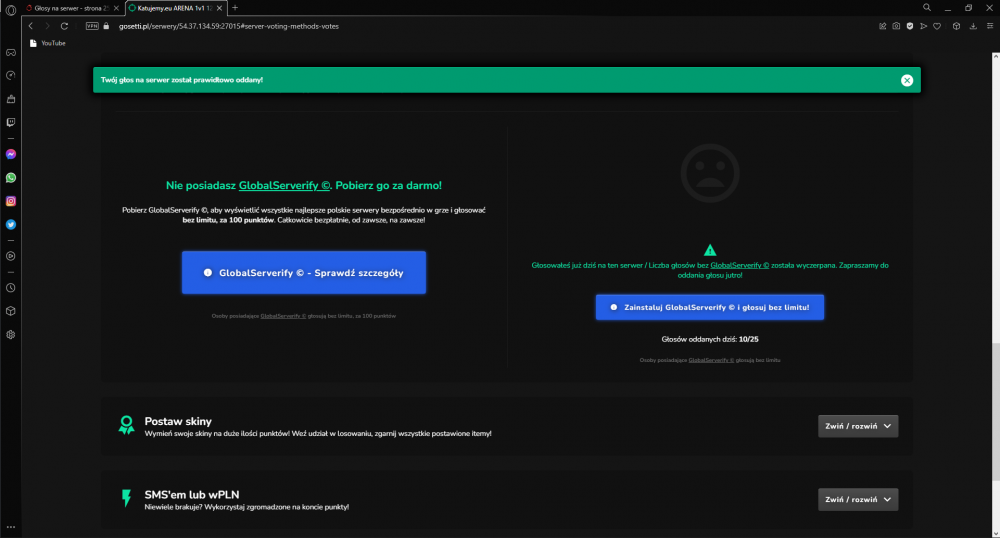Open the Twitch sidebar panel
1000x538 pixels.
tap(11, 122)
